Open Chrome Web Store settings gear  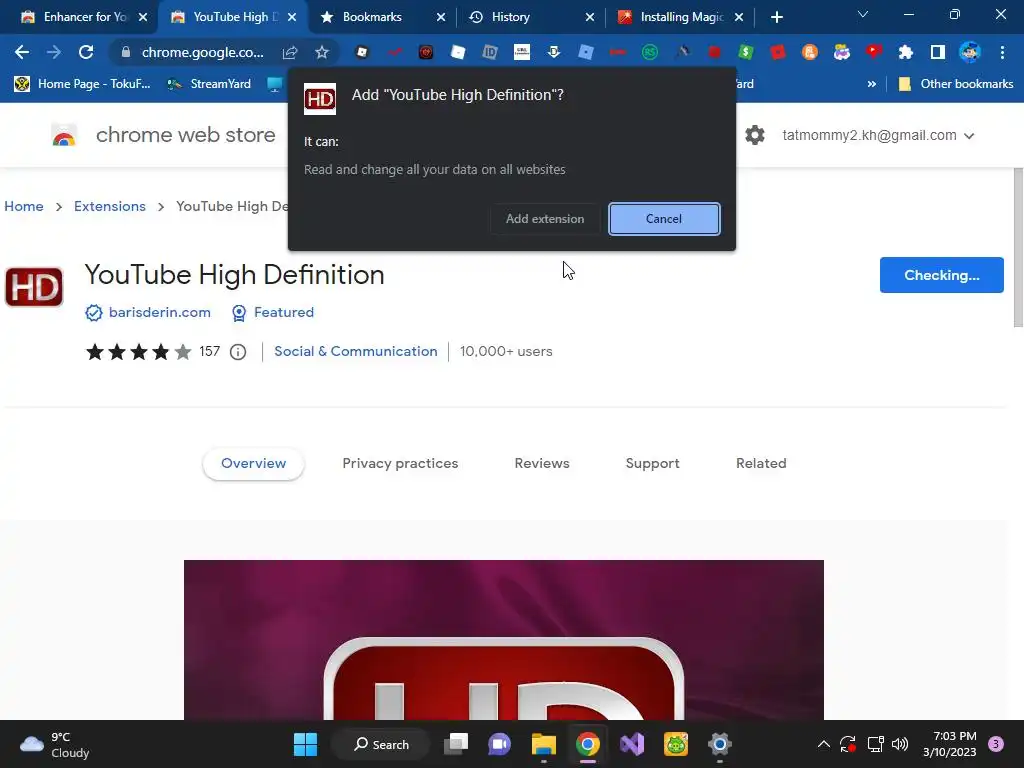pyautogui.click(x=754, y=135)
